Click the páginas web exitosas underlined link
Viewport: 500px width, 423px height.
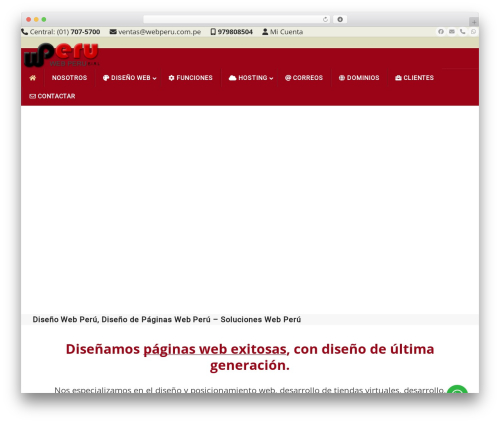[x=215, y=349]
